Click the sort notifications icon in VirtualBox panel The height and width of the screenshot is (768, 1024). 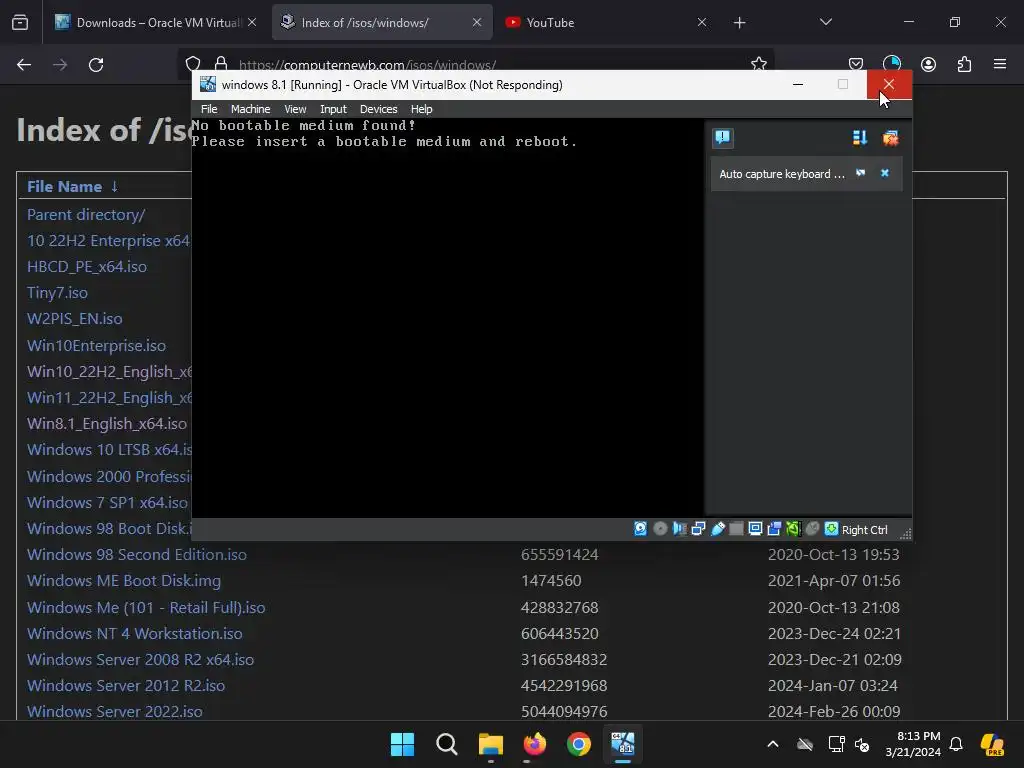(x=859, y=138)
